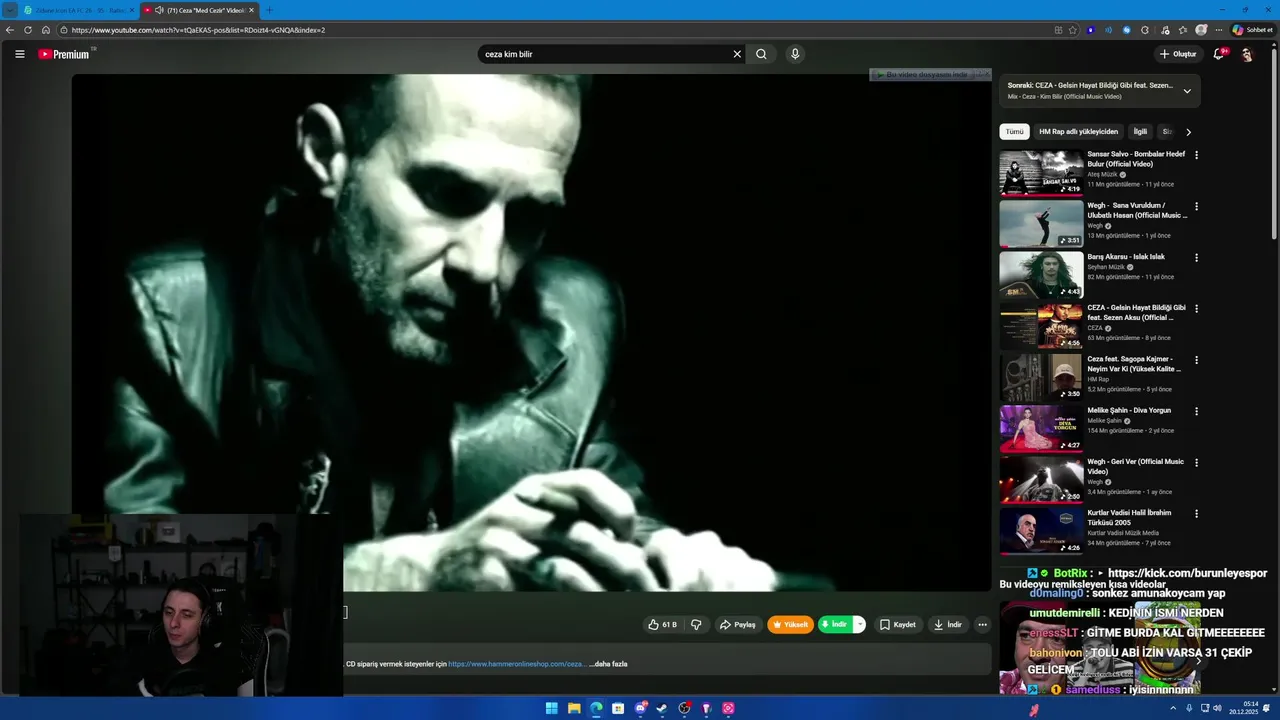The width and height of the screenshot is (1280, 720).
Task: Click the magnifier search button
Action: [x=761, y=54]
